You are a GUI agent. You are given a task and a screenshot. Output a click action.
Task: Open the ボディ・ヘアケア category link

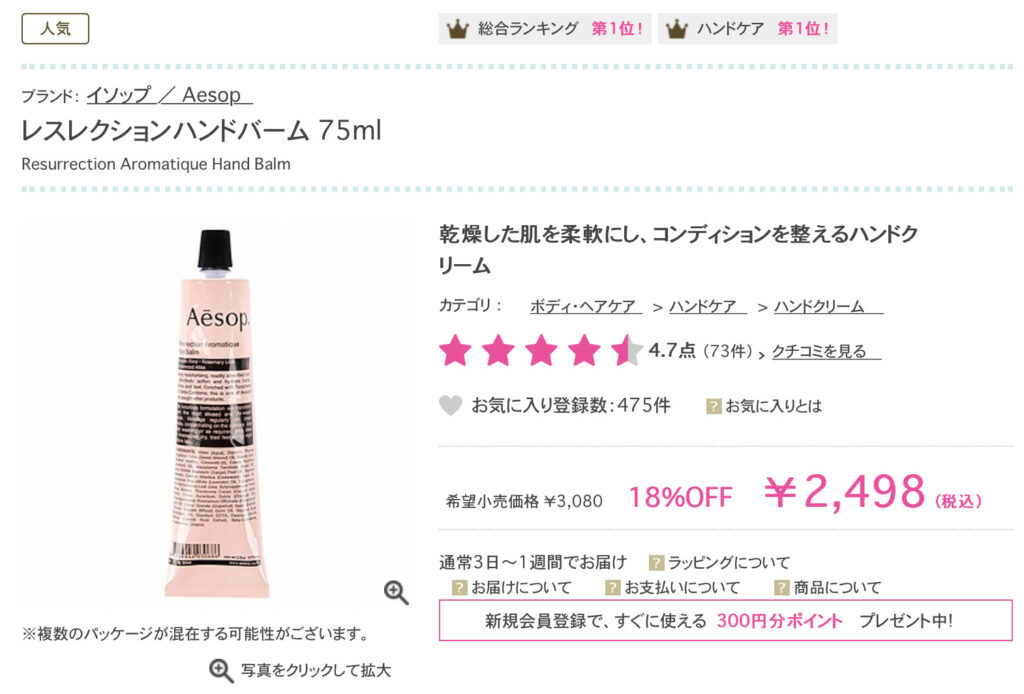coord(586,306)
